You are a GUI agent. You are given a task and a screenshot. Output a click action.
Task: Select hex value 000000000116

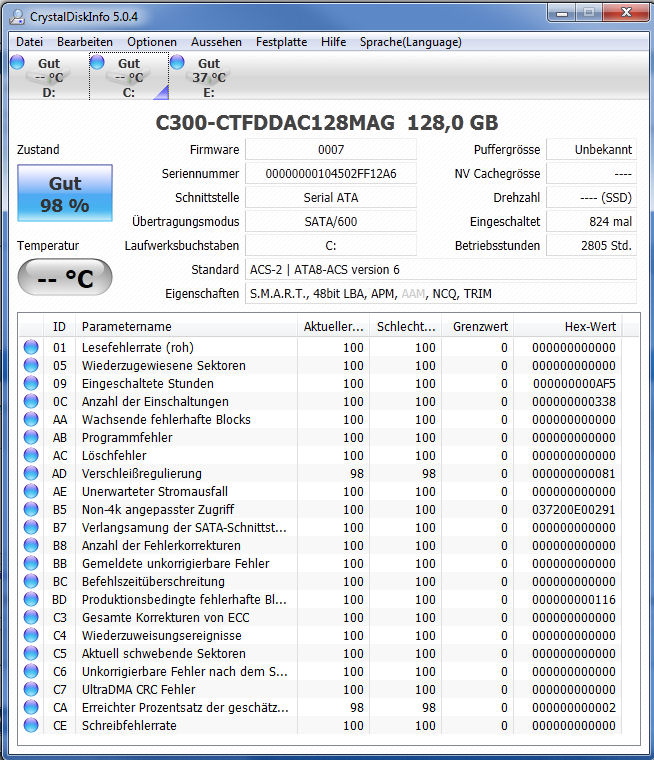(x=574, y=600)
